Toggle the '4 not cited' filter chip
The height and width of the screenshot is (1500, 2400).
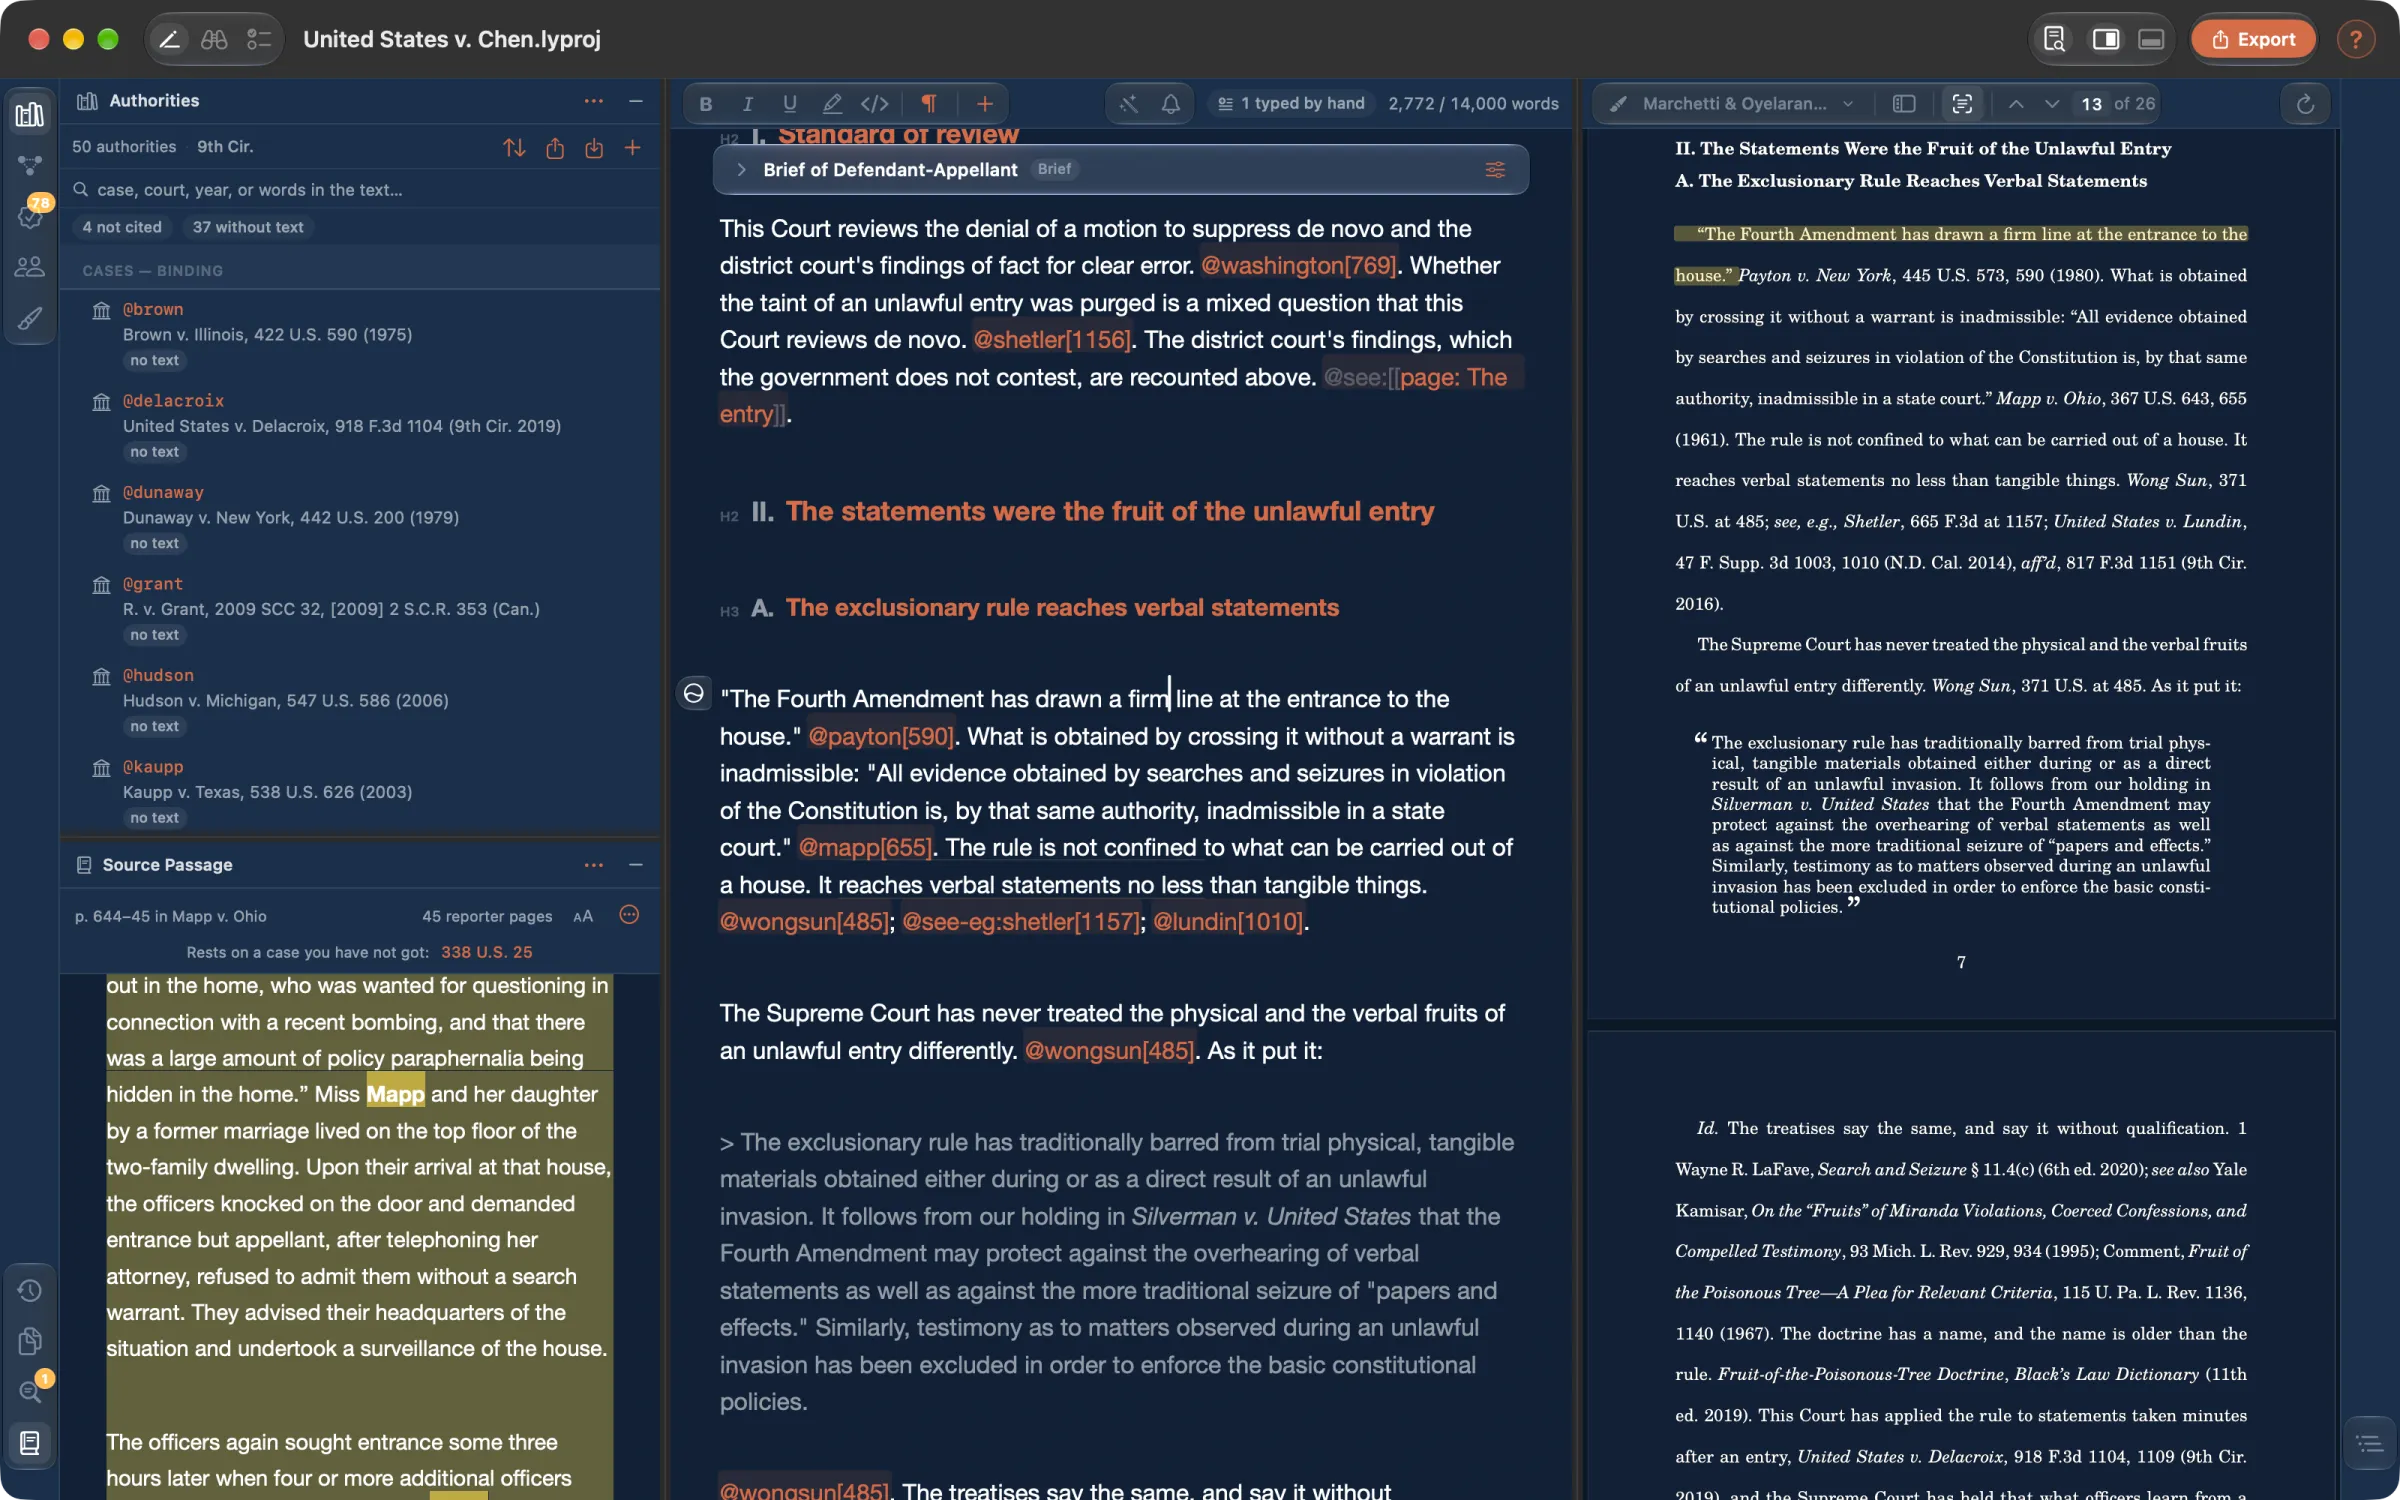[x=122, y=227]
